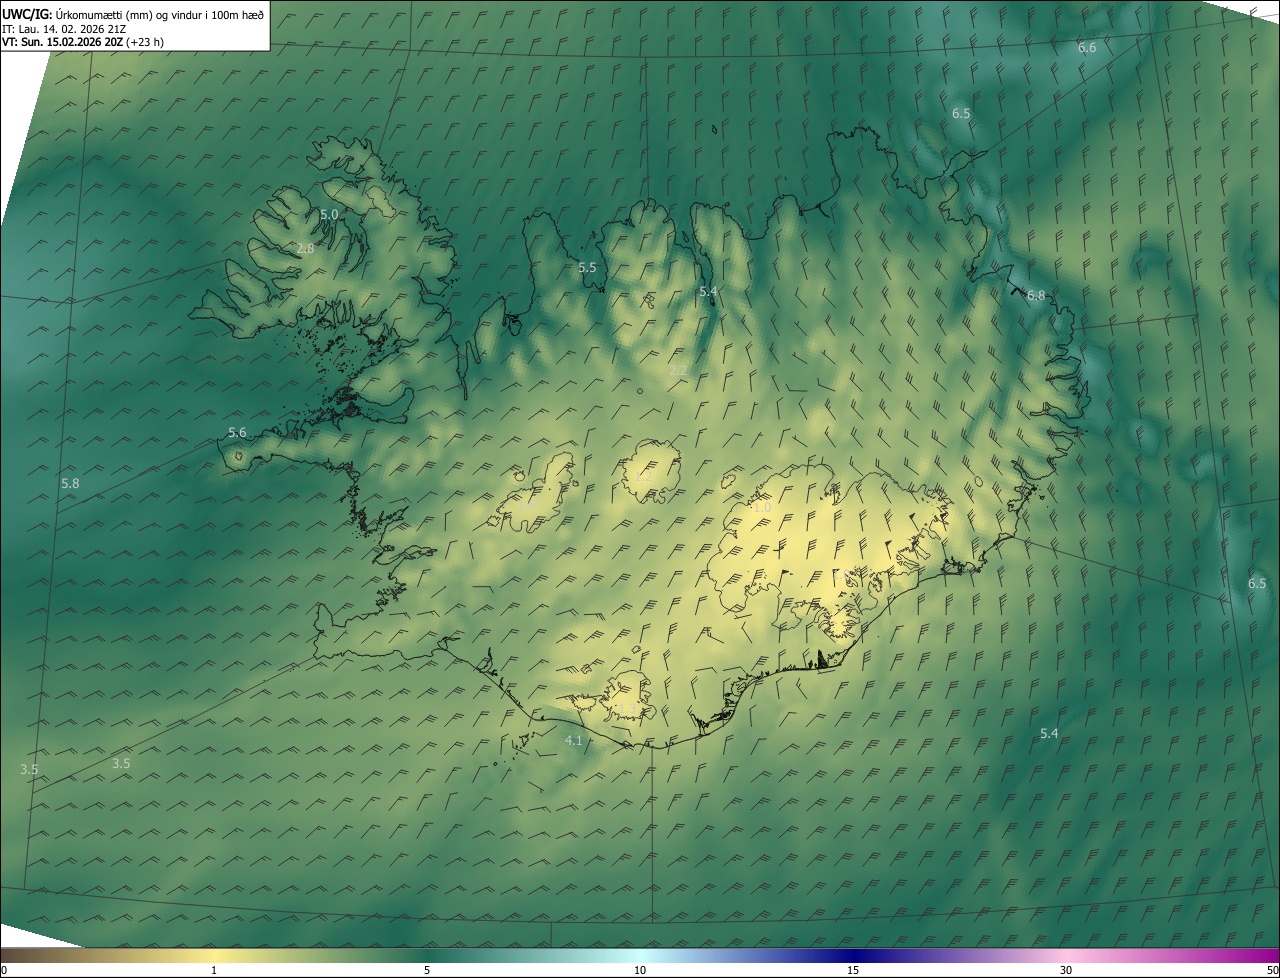This screenshot has width=1280, height=978.
Task: Click color scale tick label 50
Action: [x=1272, y=970]
